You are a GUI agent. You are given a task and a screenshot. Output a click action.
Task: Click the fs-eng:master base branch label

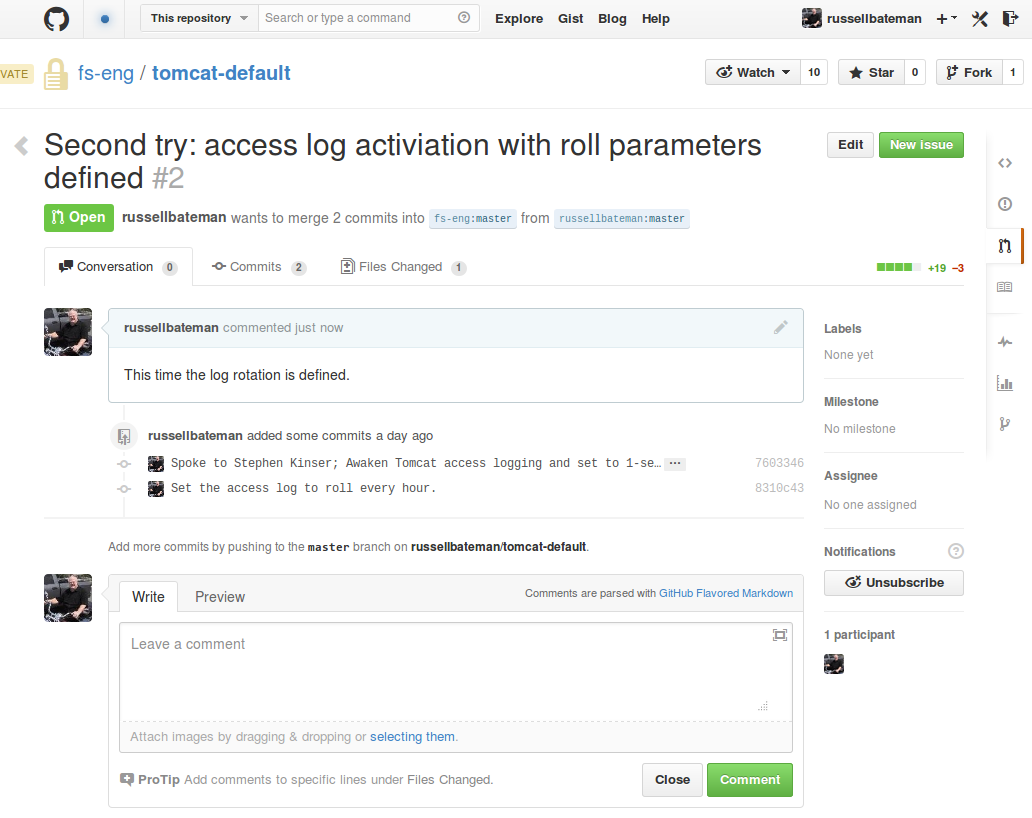pos(473,218)
